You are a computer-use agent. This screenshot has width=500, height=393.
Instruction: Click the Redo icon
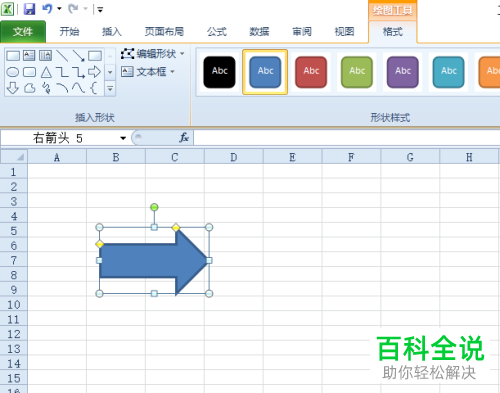pos(73,9)
